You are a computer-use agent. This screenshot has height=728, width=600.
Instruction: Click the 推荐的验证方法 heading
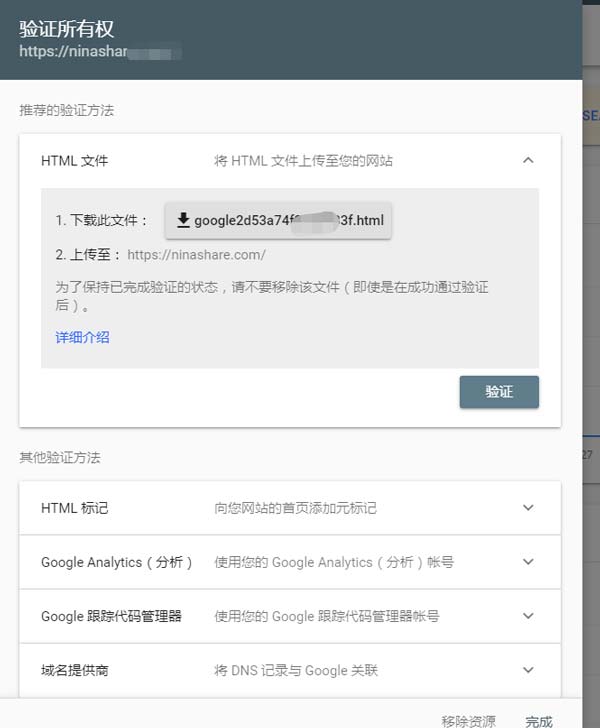66,110
